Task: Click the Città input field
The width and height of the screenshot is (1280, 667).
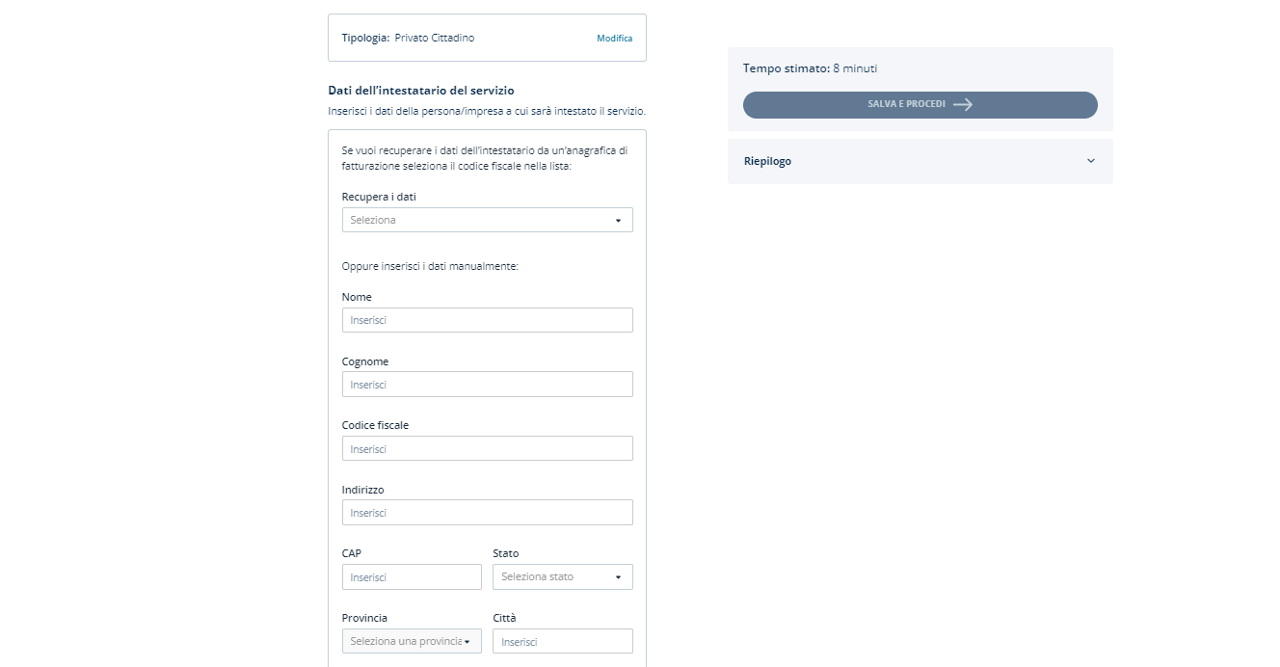Action: tap(563, 641)
